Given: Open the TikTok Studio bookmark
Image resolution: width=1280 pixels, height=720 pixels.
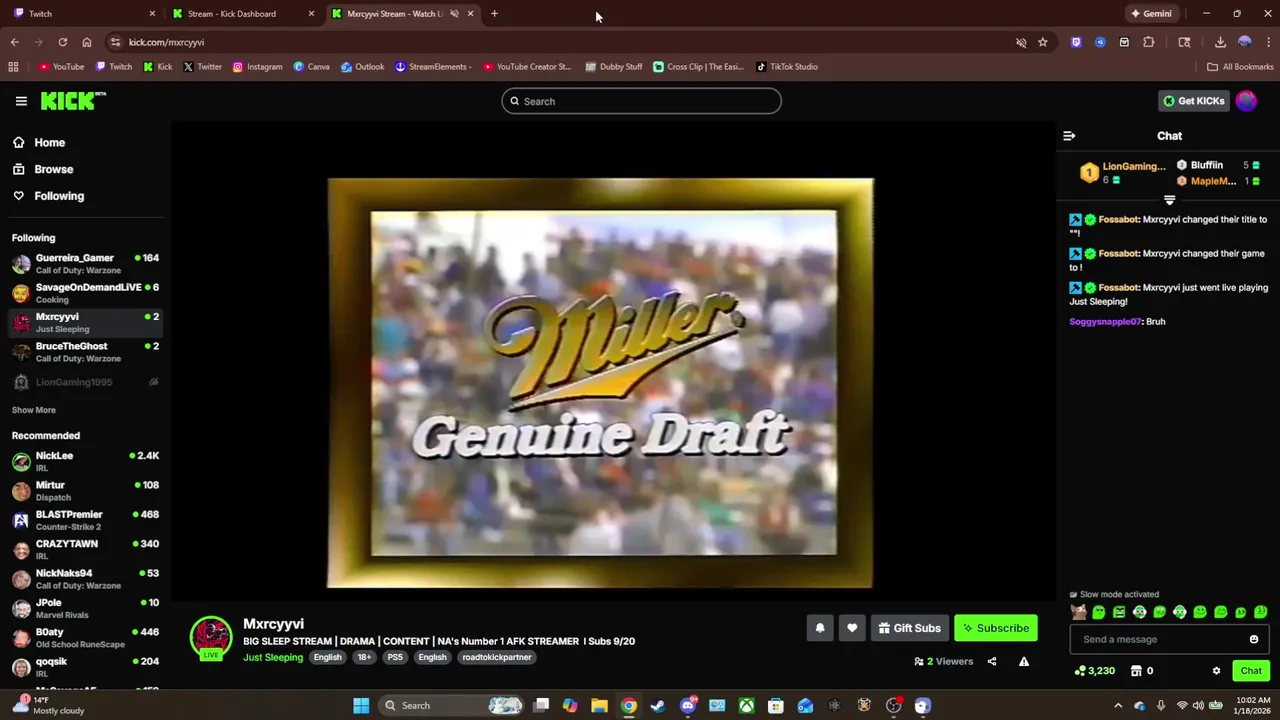Looking at the screenshot, I should point(787,67).
